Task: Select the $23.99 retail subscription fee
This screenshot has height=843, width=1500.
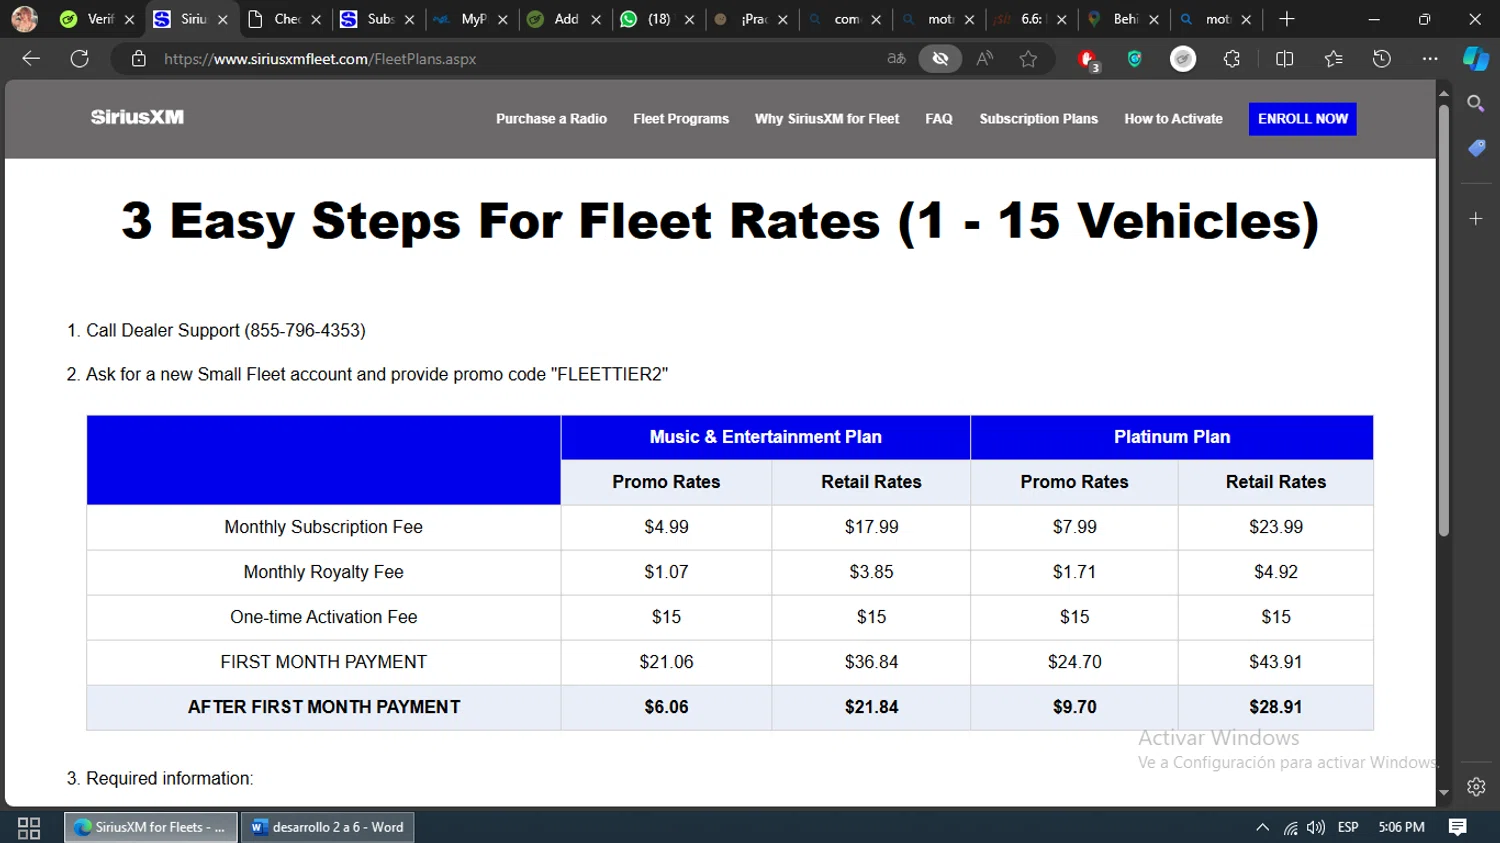Action: click(1276, 527)
